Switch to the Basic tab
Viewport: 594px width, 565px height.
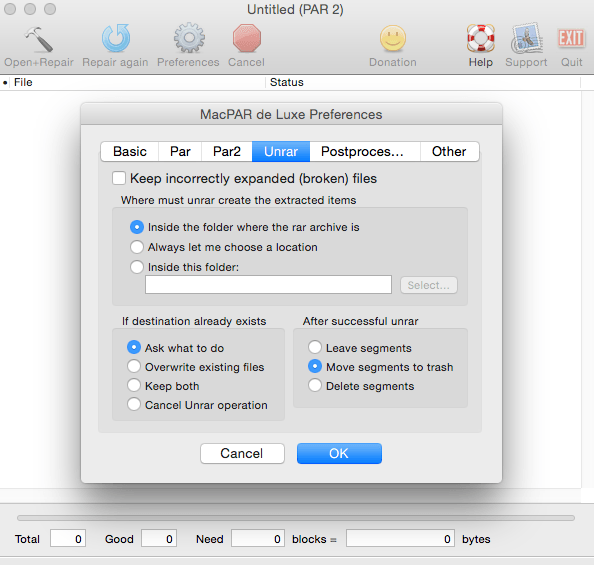pos(130,152)
